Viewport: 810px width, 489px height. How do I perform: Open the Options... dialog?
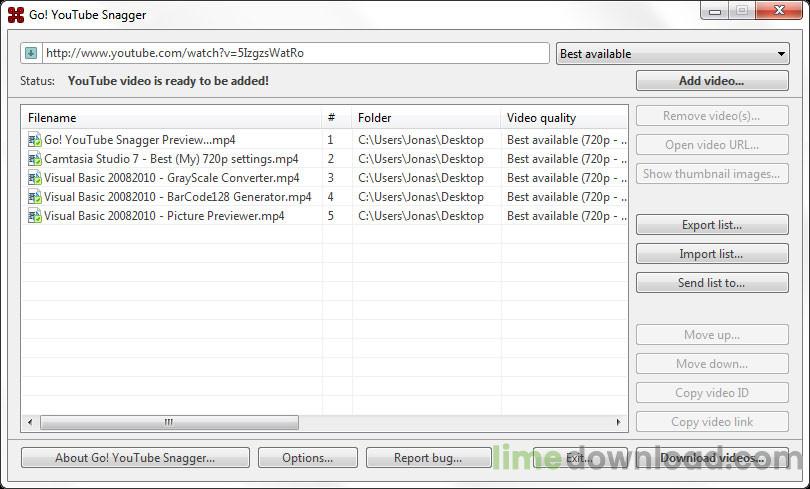pos(308,458)
